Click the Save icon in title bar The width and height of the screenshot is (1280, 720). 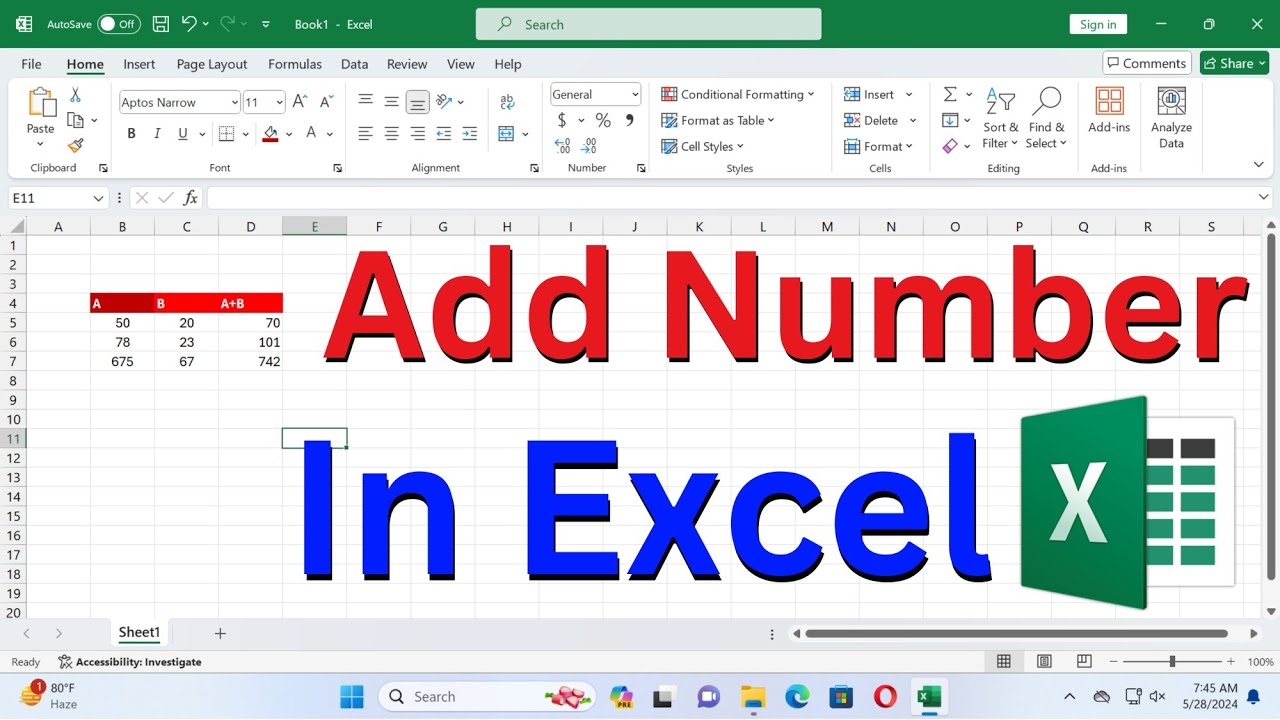pyautogui.click(x=160, y=24)
